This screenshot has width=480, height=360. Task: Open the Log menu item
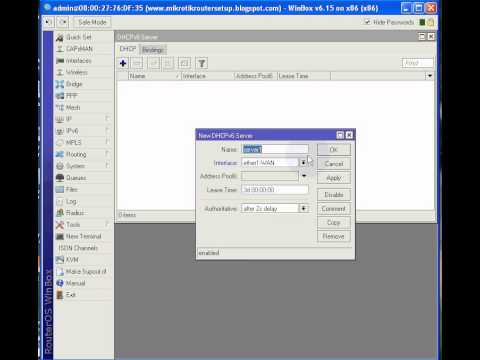click(x=71, y=201)
